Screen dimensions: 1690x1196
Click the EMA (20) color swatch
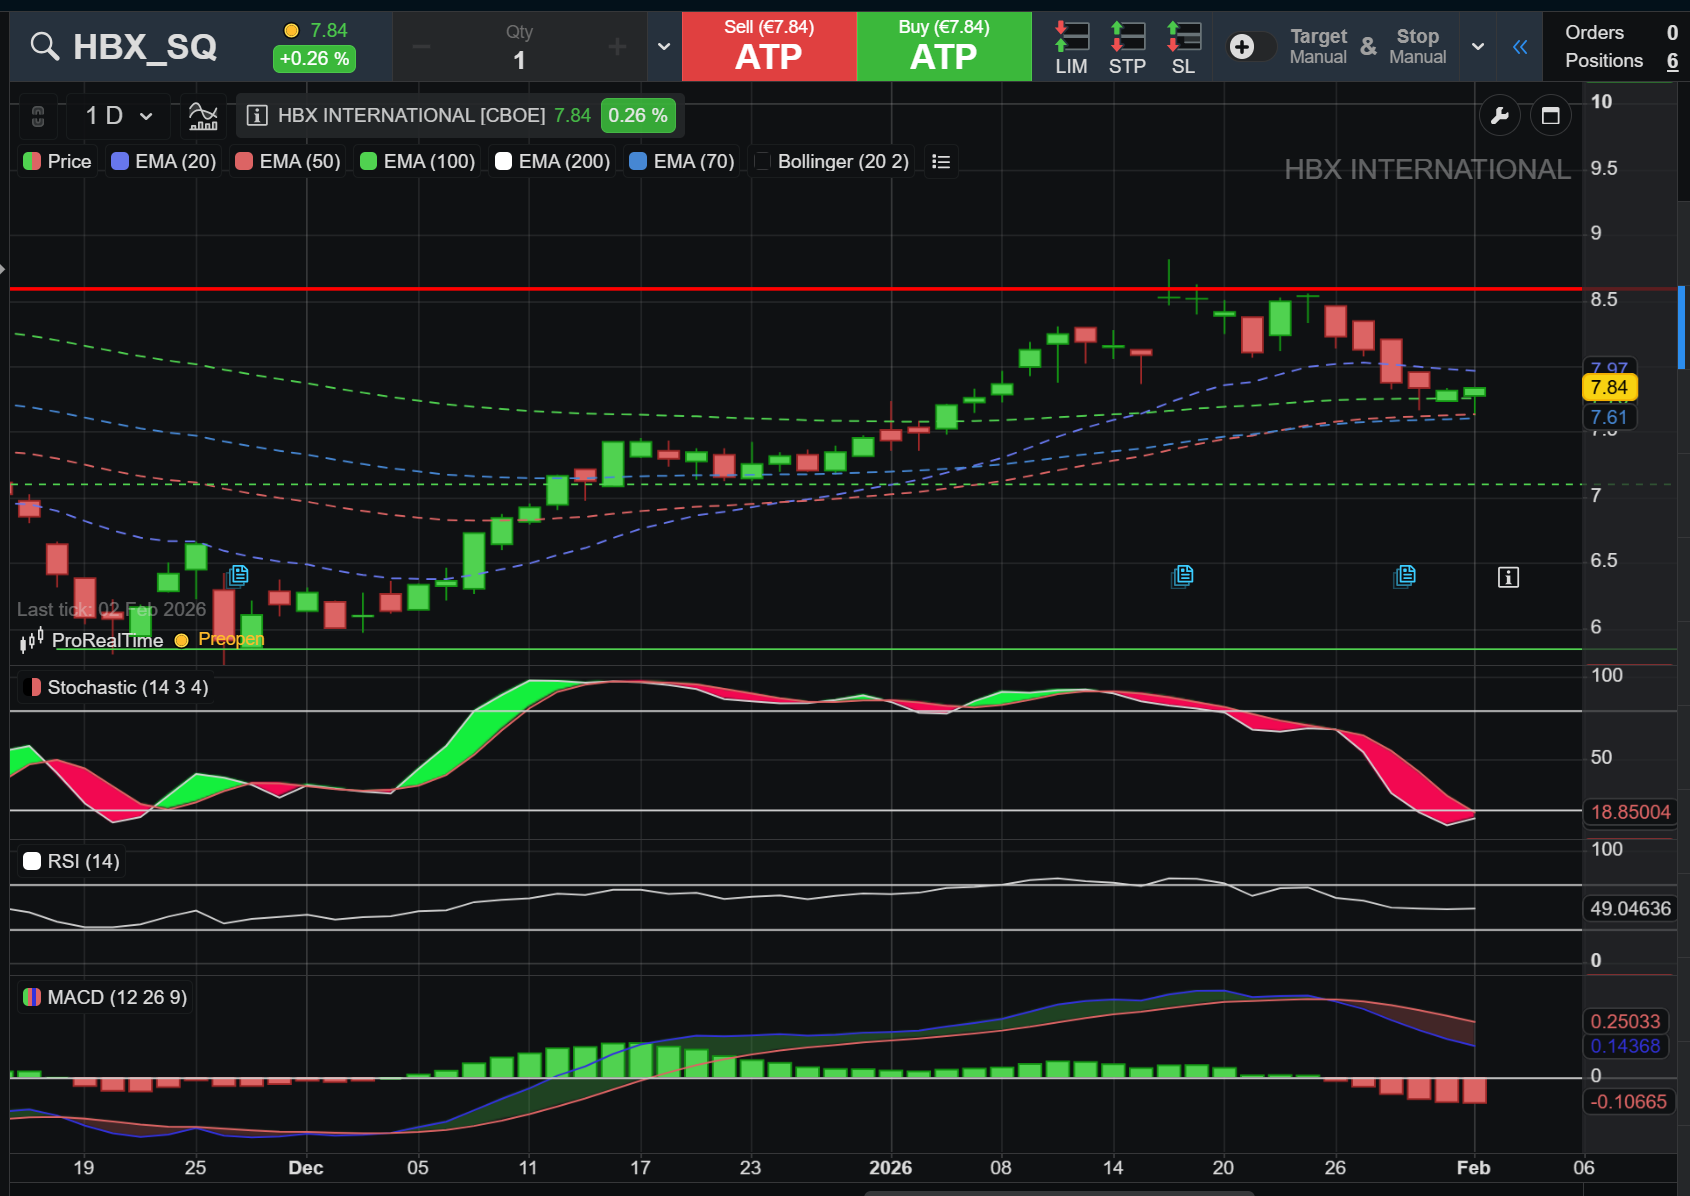(x=120, y=161)
